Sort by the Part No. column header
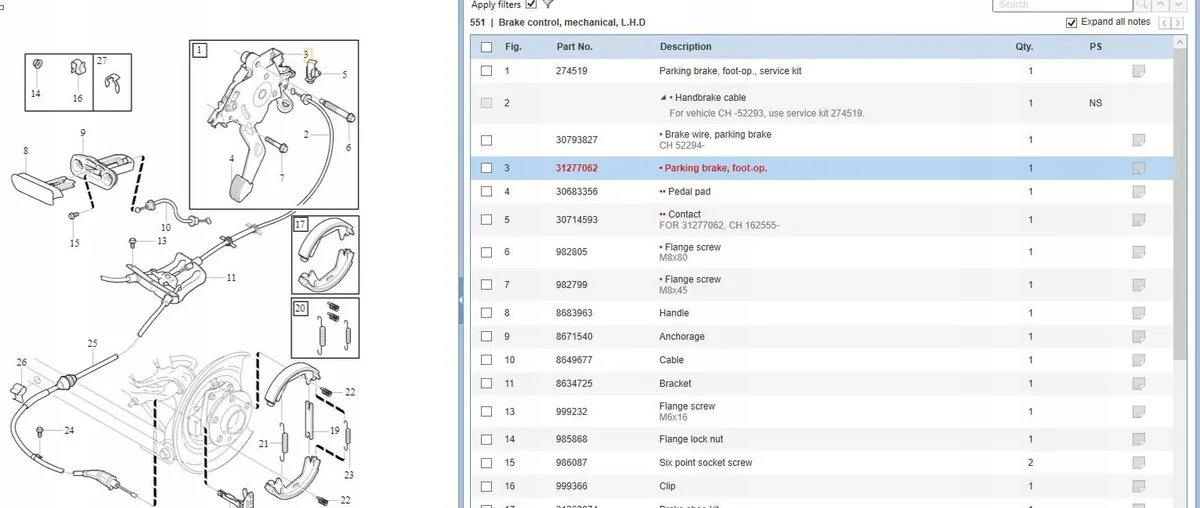This screenshot has height=508, width=1200. point(574,47)
